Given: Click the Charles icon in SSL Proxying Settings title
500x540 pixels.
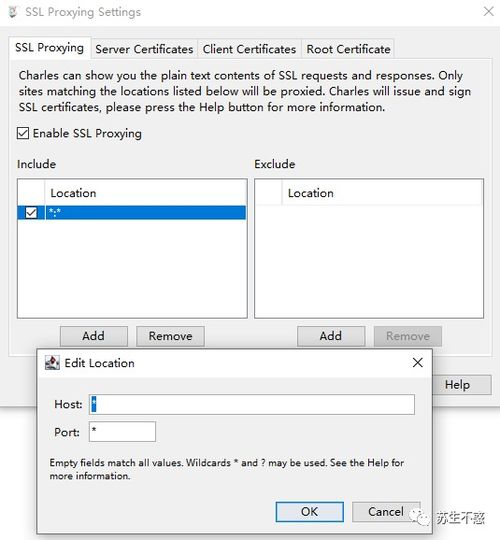Looking at the screenshot, I should 13,12.
